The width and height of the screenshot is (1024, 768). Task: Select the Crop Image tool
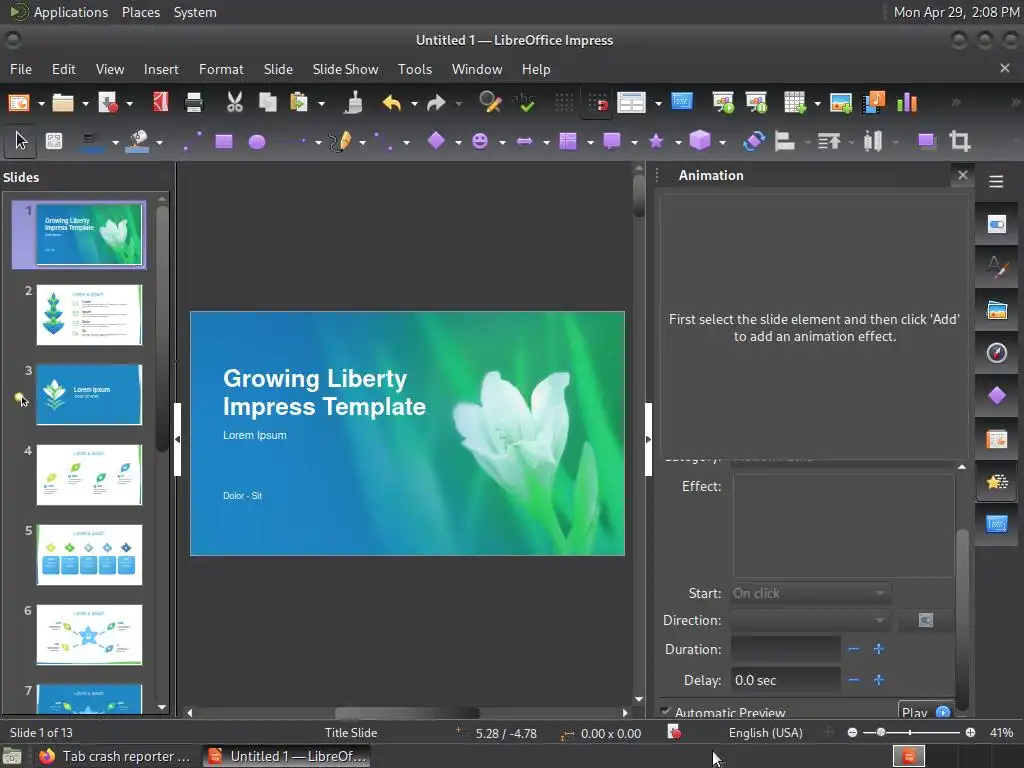pos(959,141)
